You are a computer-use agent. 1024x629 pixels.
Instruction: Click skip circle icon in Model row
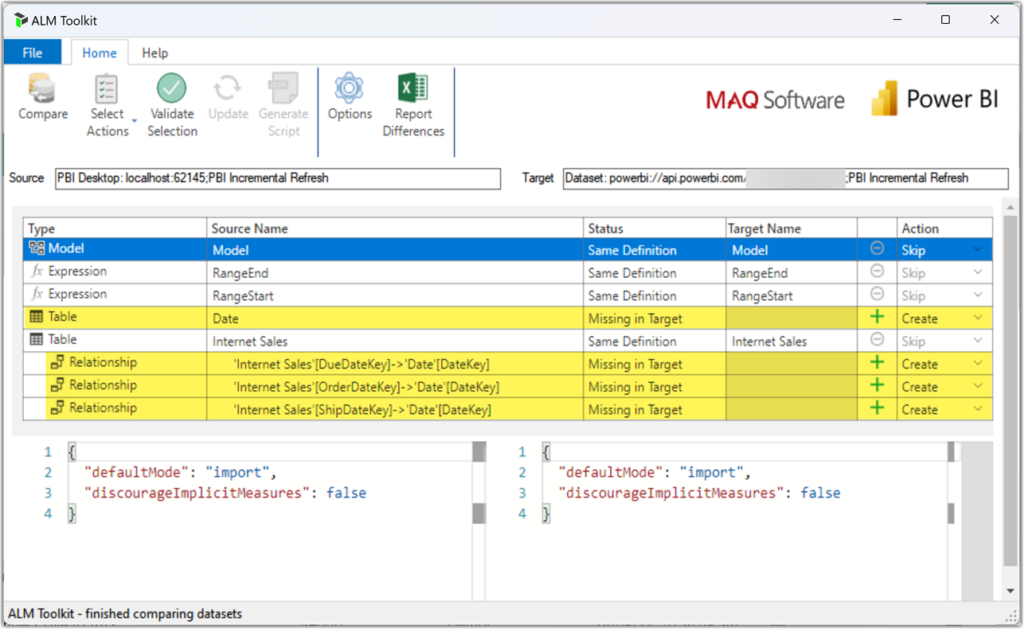coord(877,248)
